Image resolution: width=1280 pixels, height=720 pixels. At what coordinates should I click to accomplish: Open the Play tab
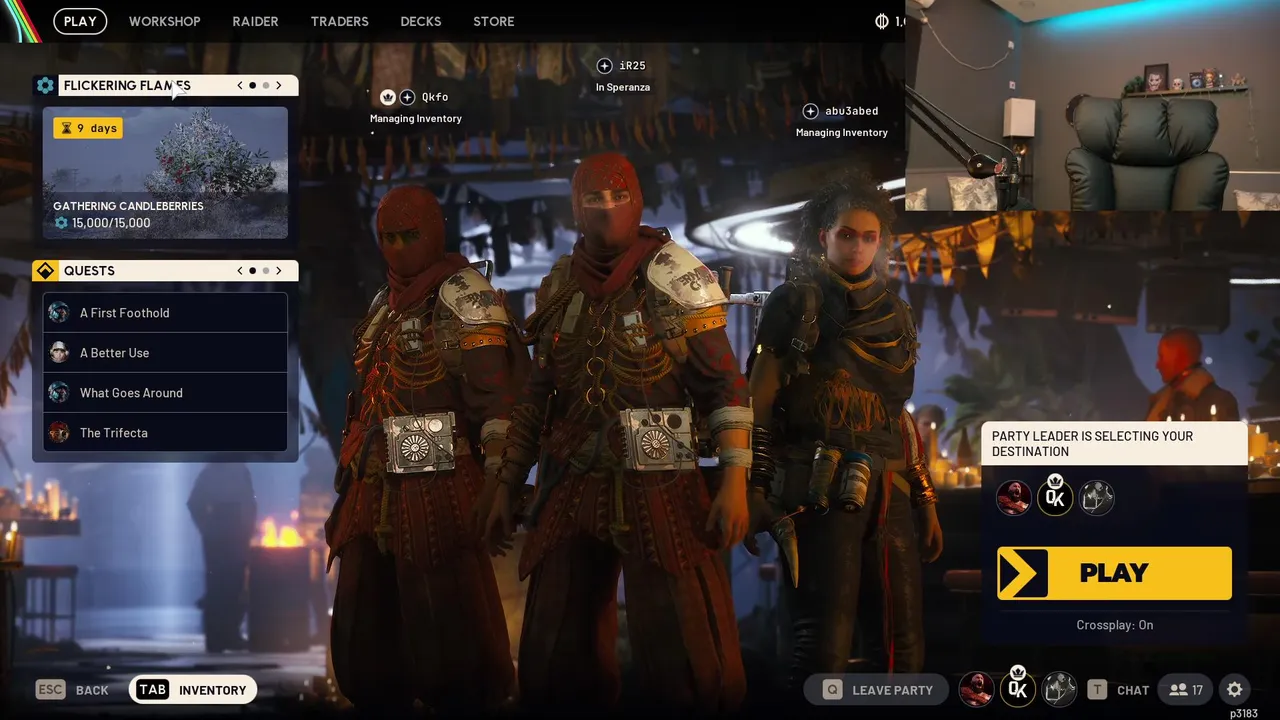[80, 21]
